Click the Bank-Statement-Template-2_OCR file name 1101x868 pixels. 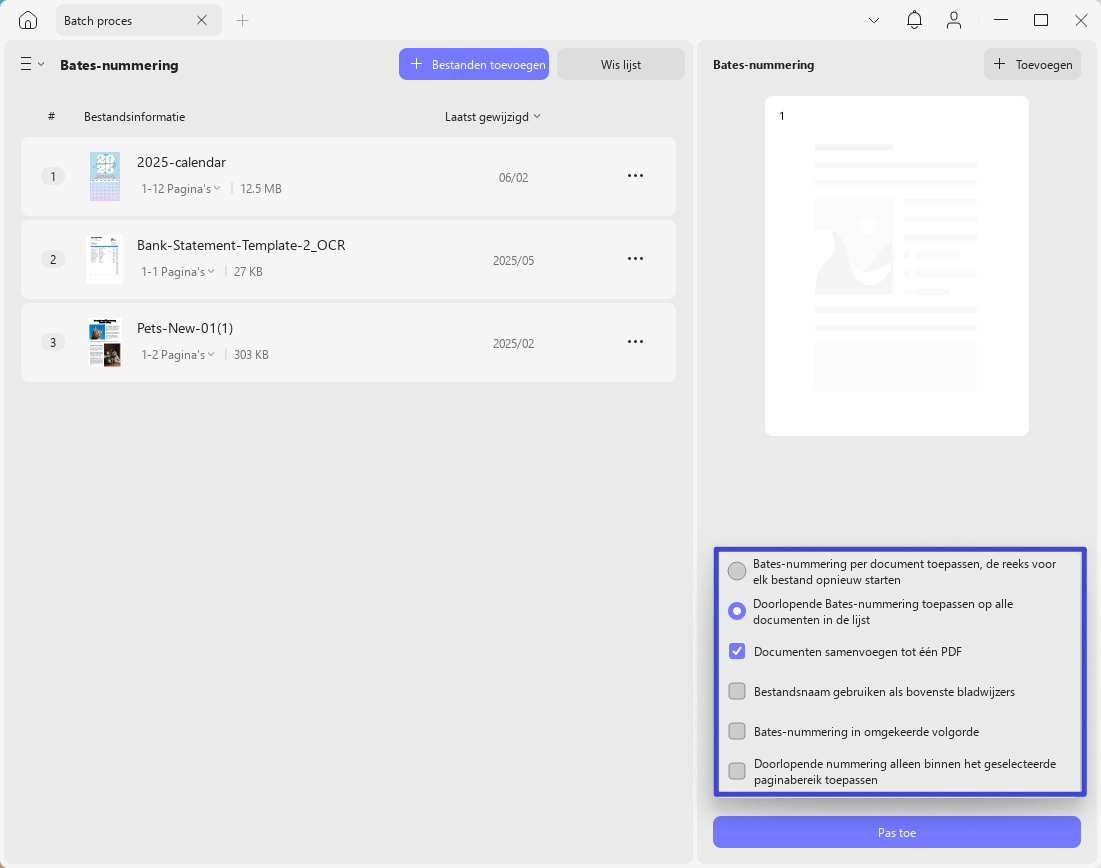click(x=241, y=245)
